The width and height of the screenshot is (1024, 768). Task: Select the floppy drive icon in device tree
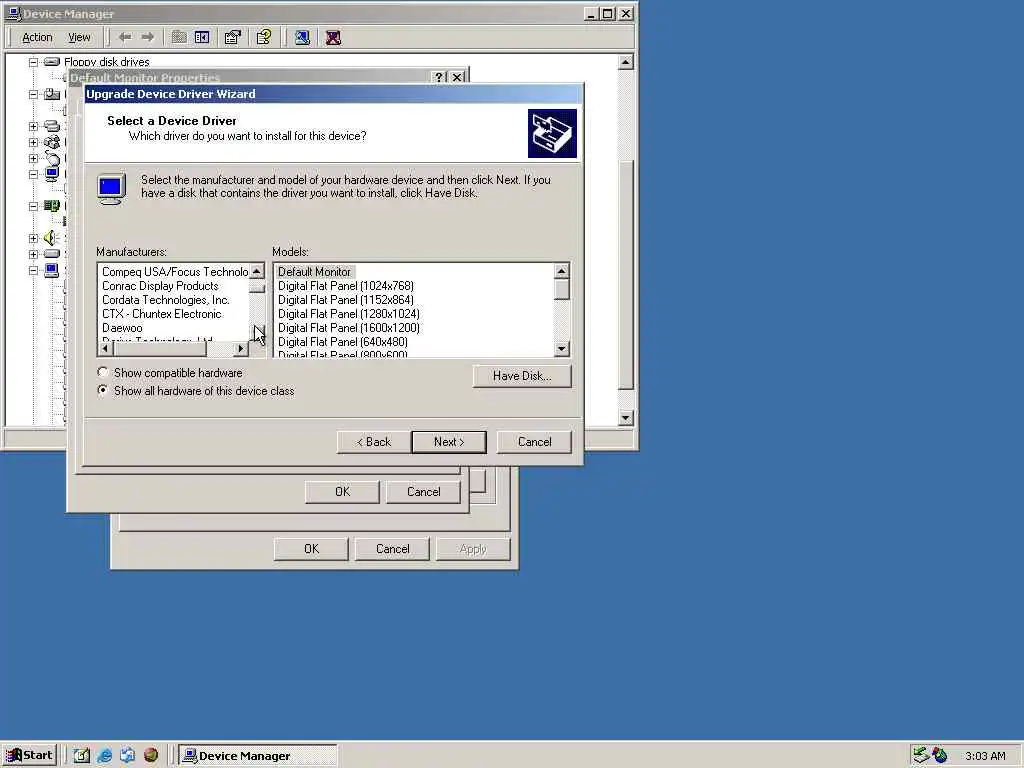(52, 62)
